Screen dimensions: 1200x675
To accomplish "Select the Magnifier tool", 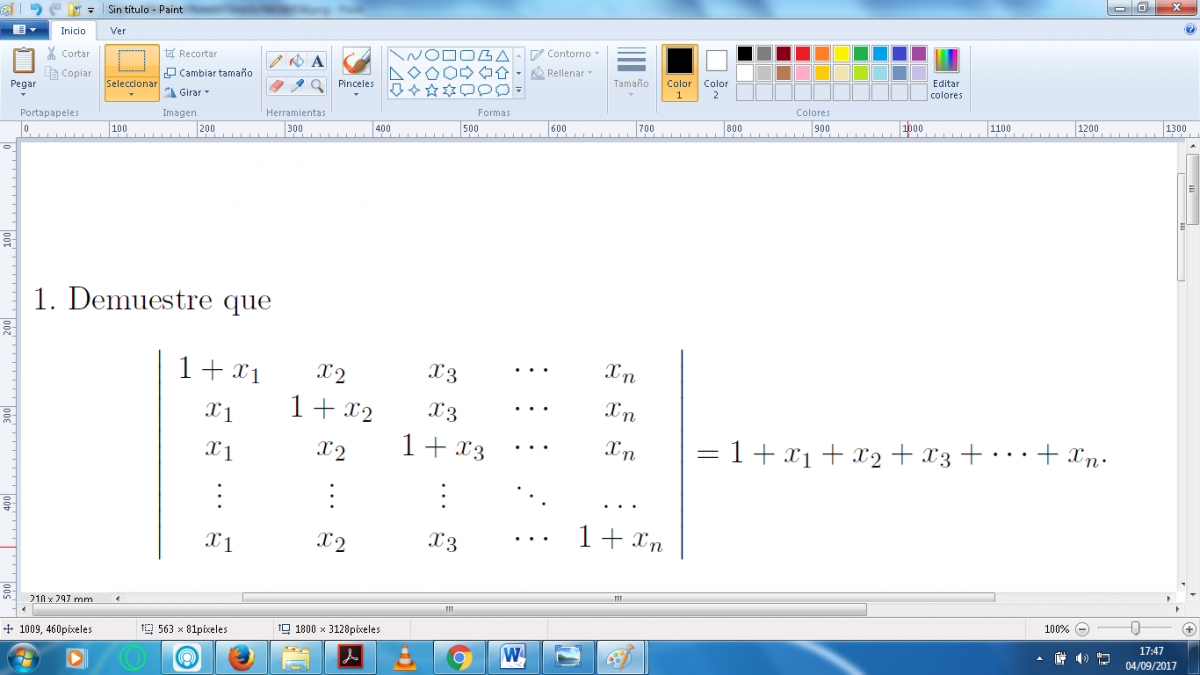I will coord(317,86).
